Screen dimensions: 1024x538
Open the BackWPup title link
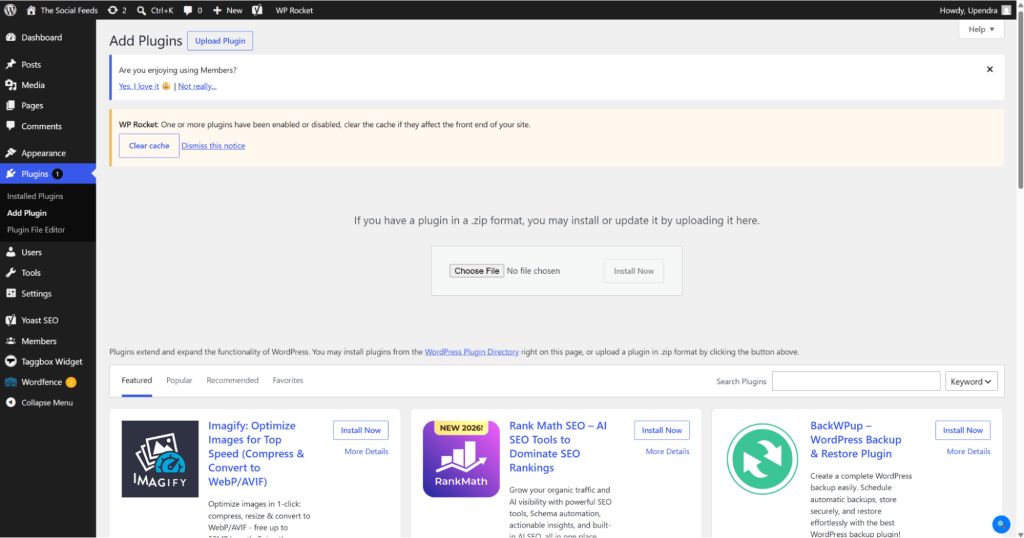[856, 439]
